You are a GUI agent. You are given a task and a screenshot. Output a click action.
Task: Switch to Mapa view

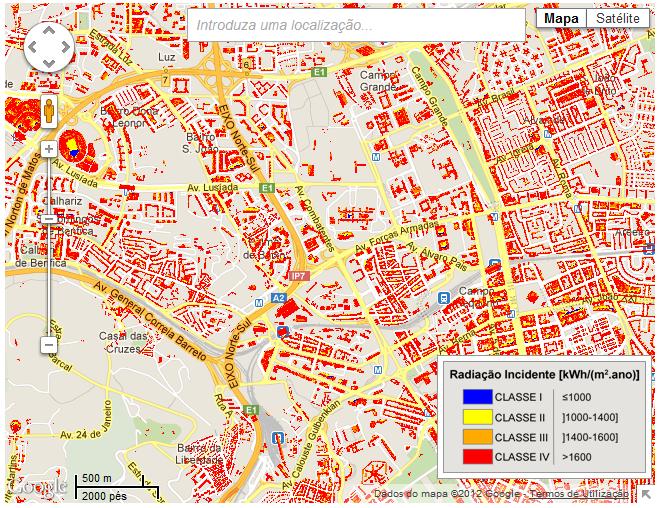(x=561, y=19)
